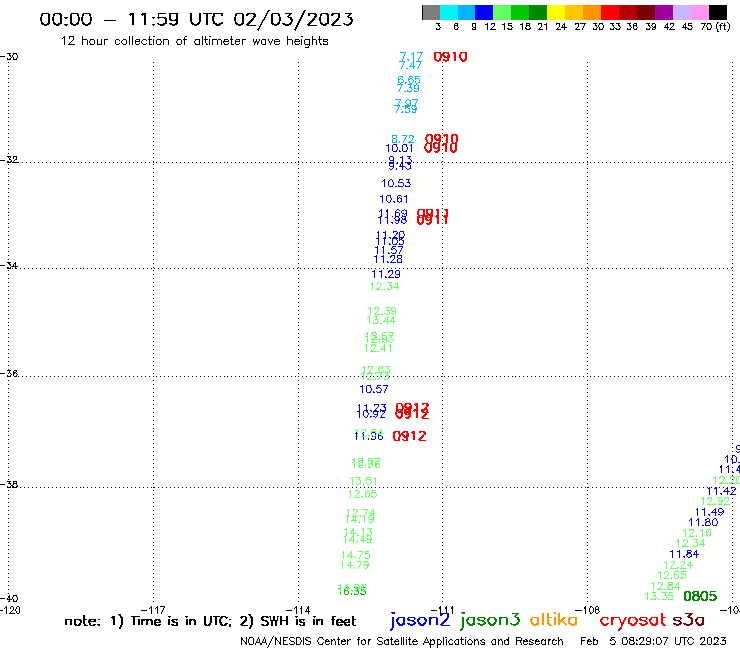This screenshot has height=650, width=740.
Task: Select the lavender 45 ft legend swatch
Action: point(681,12)
